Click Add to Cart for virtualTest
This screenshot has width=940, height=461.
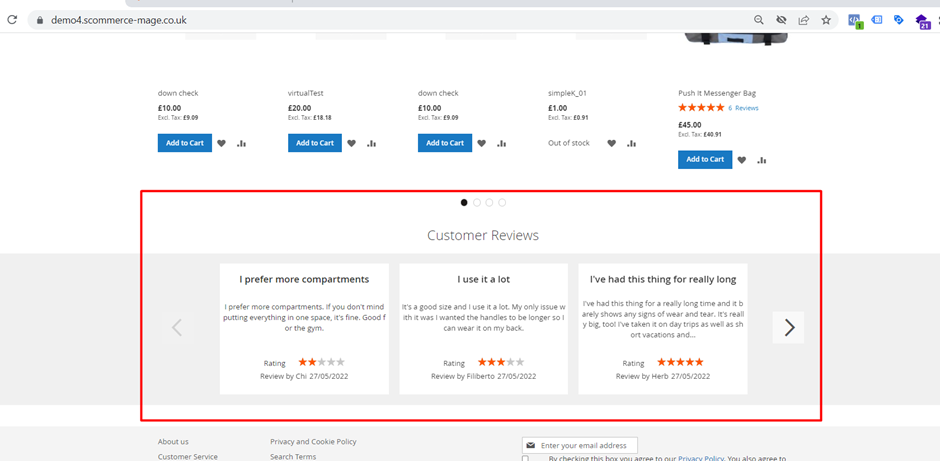click(x=315, y=143)
